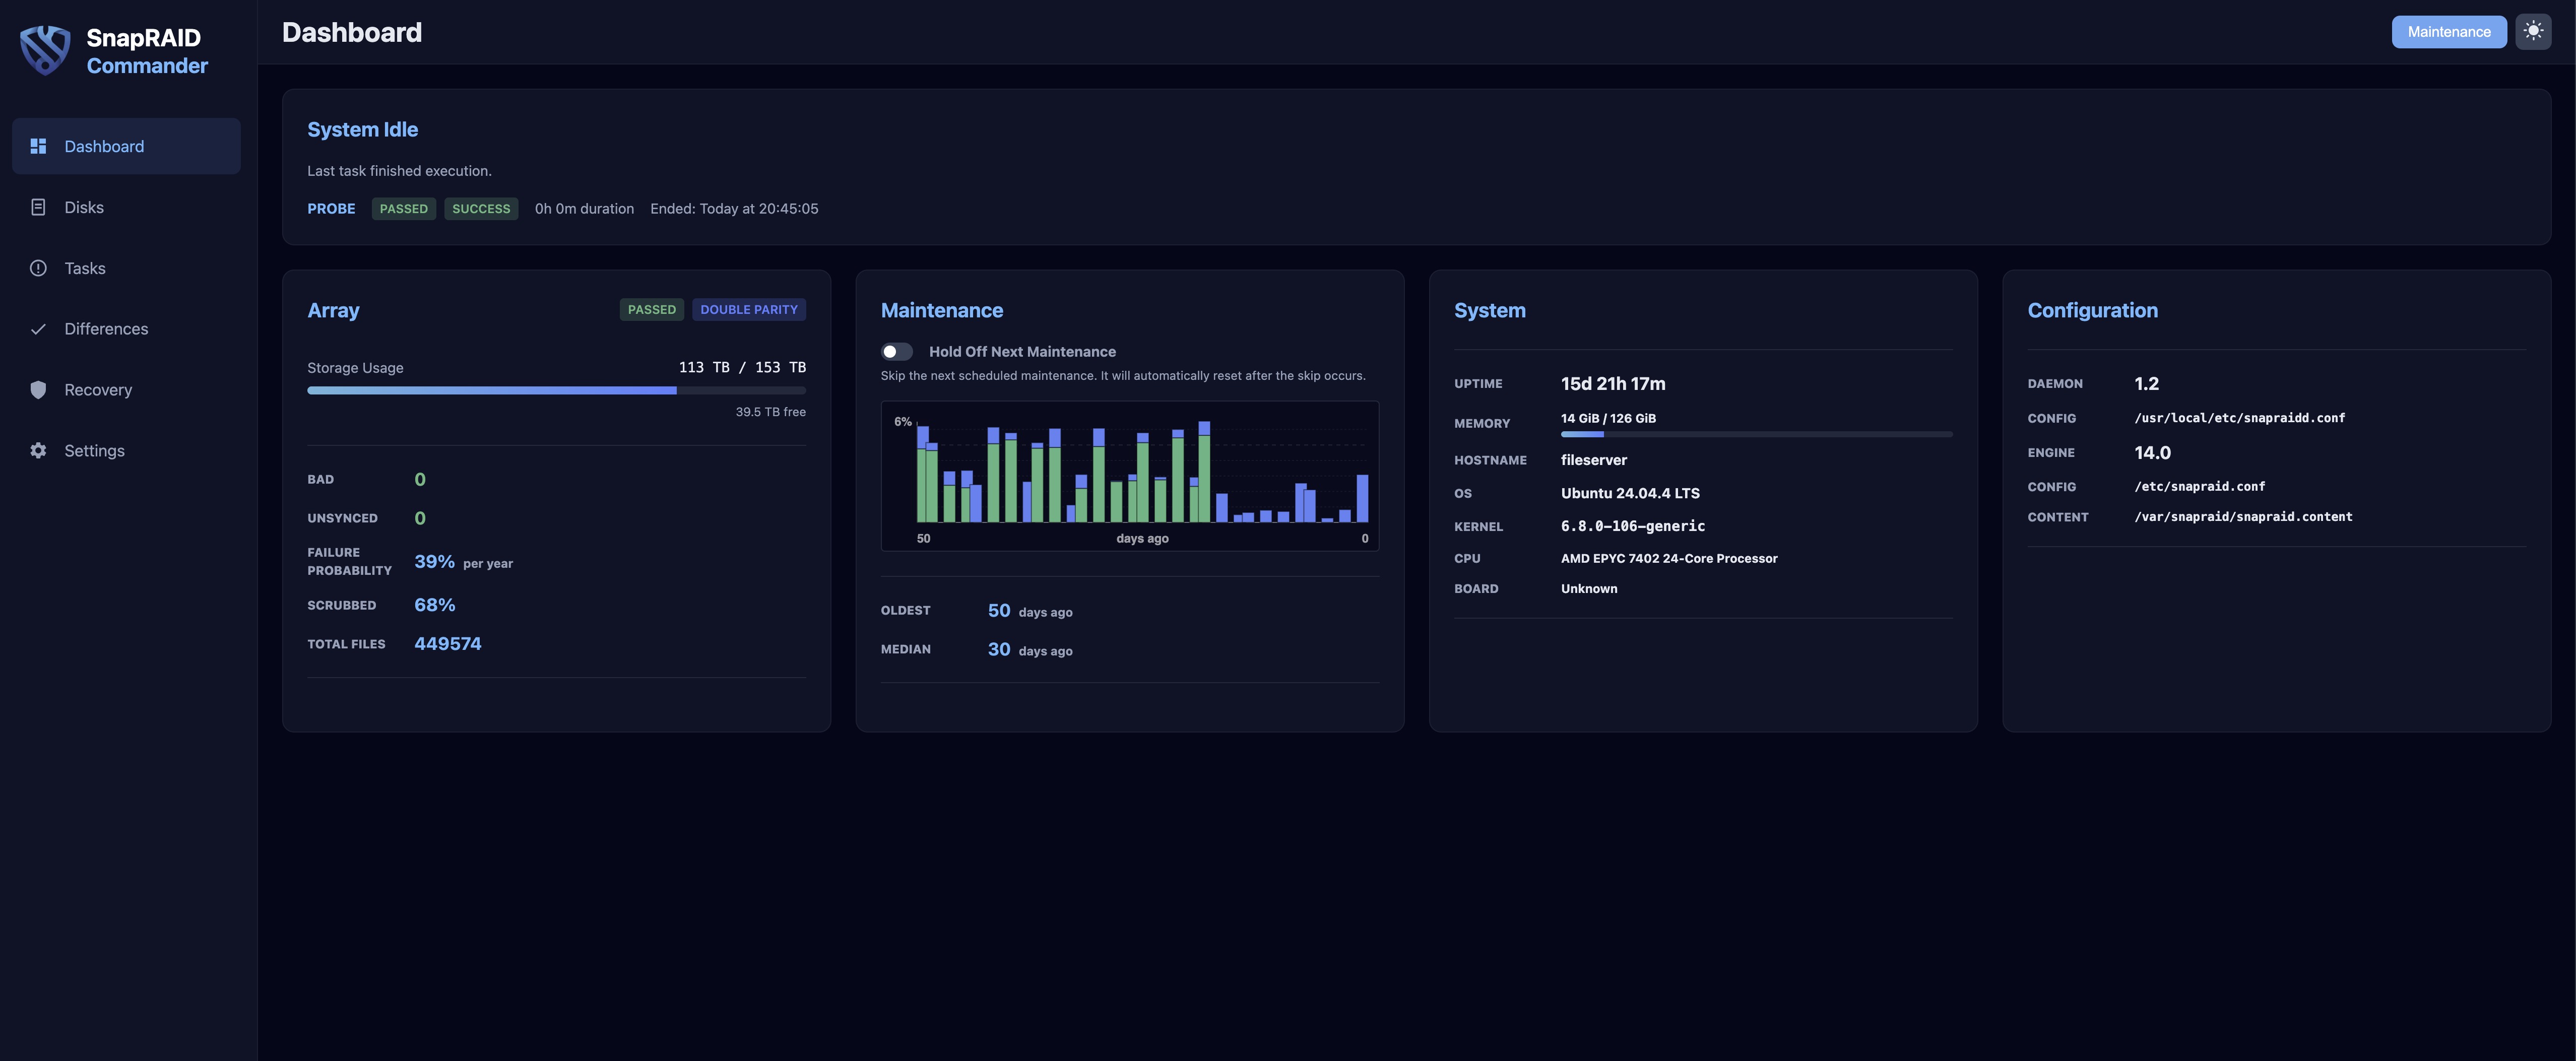Click the Storage Usage progress bar
Viewport: 2576px width, 1061px height.
[556, 390]
